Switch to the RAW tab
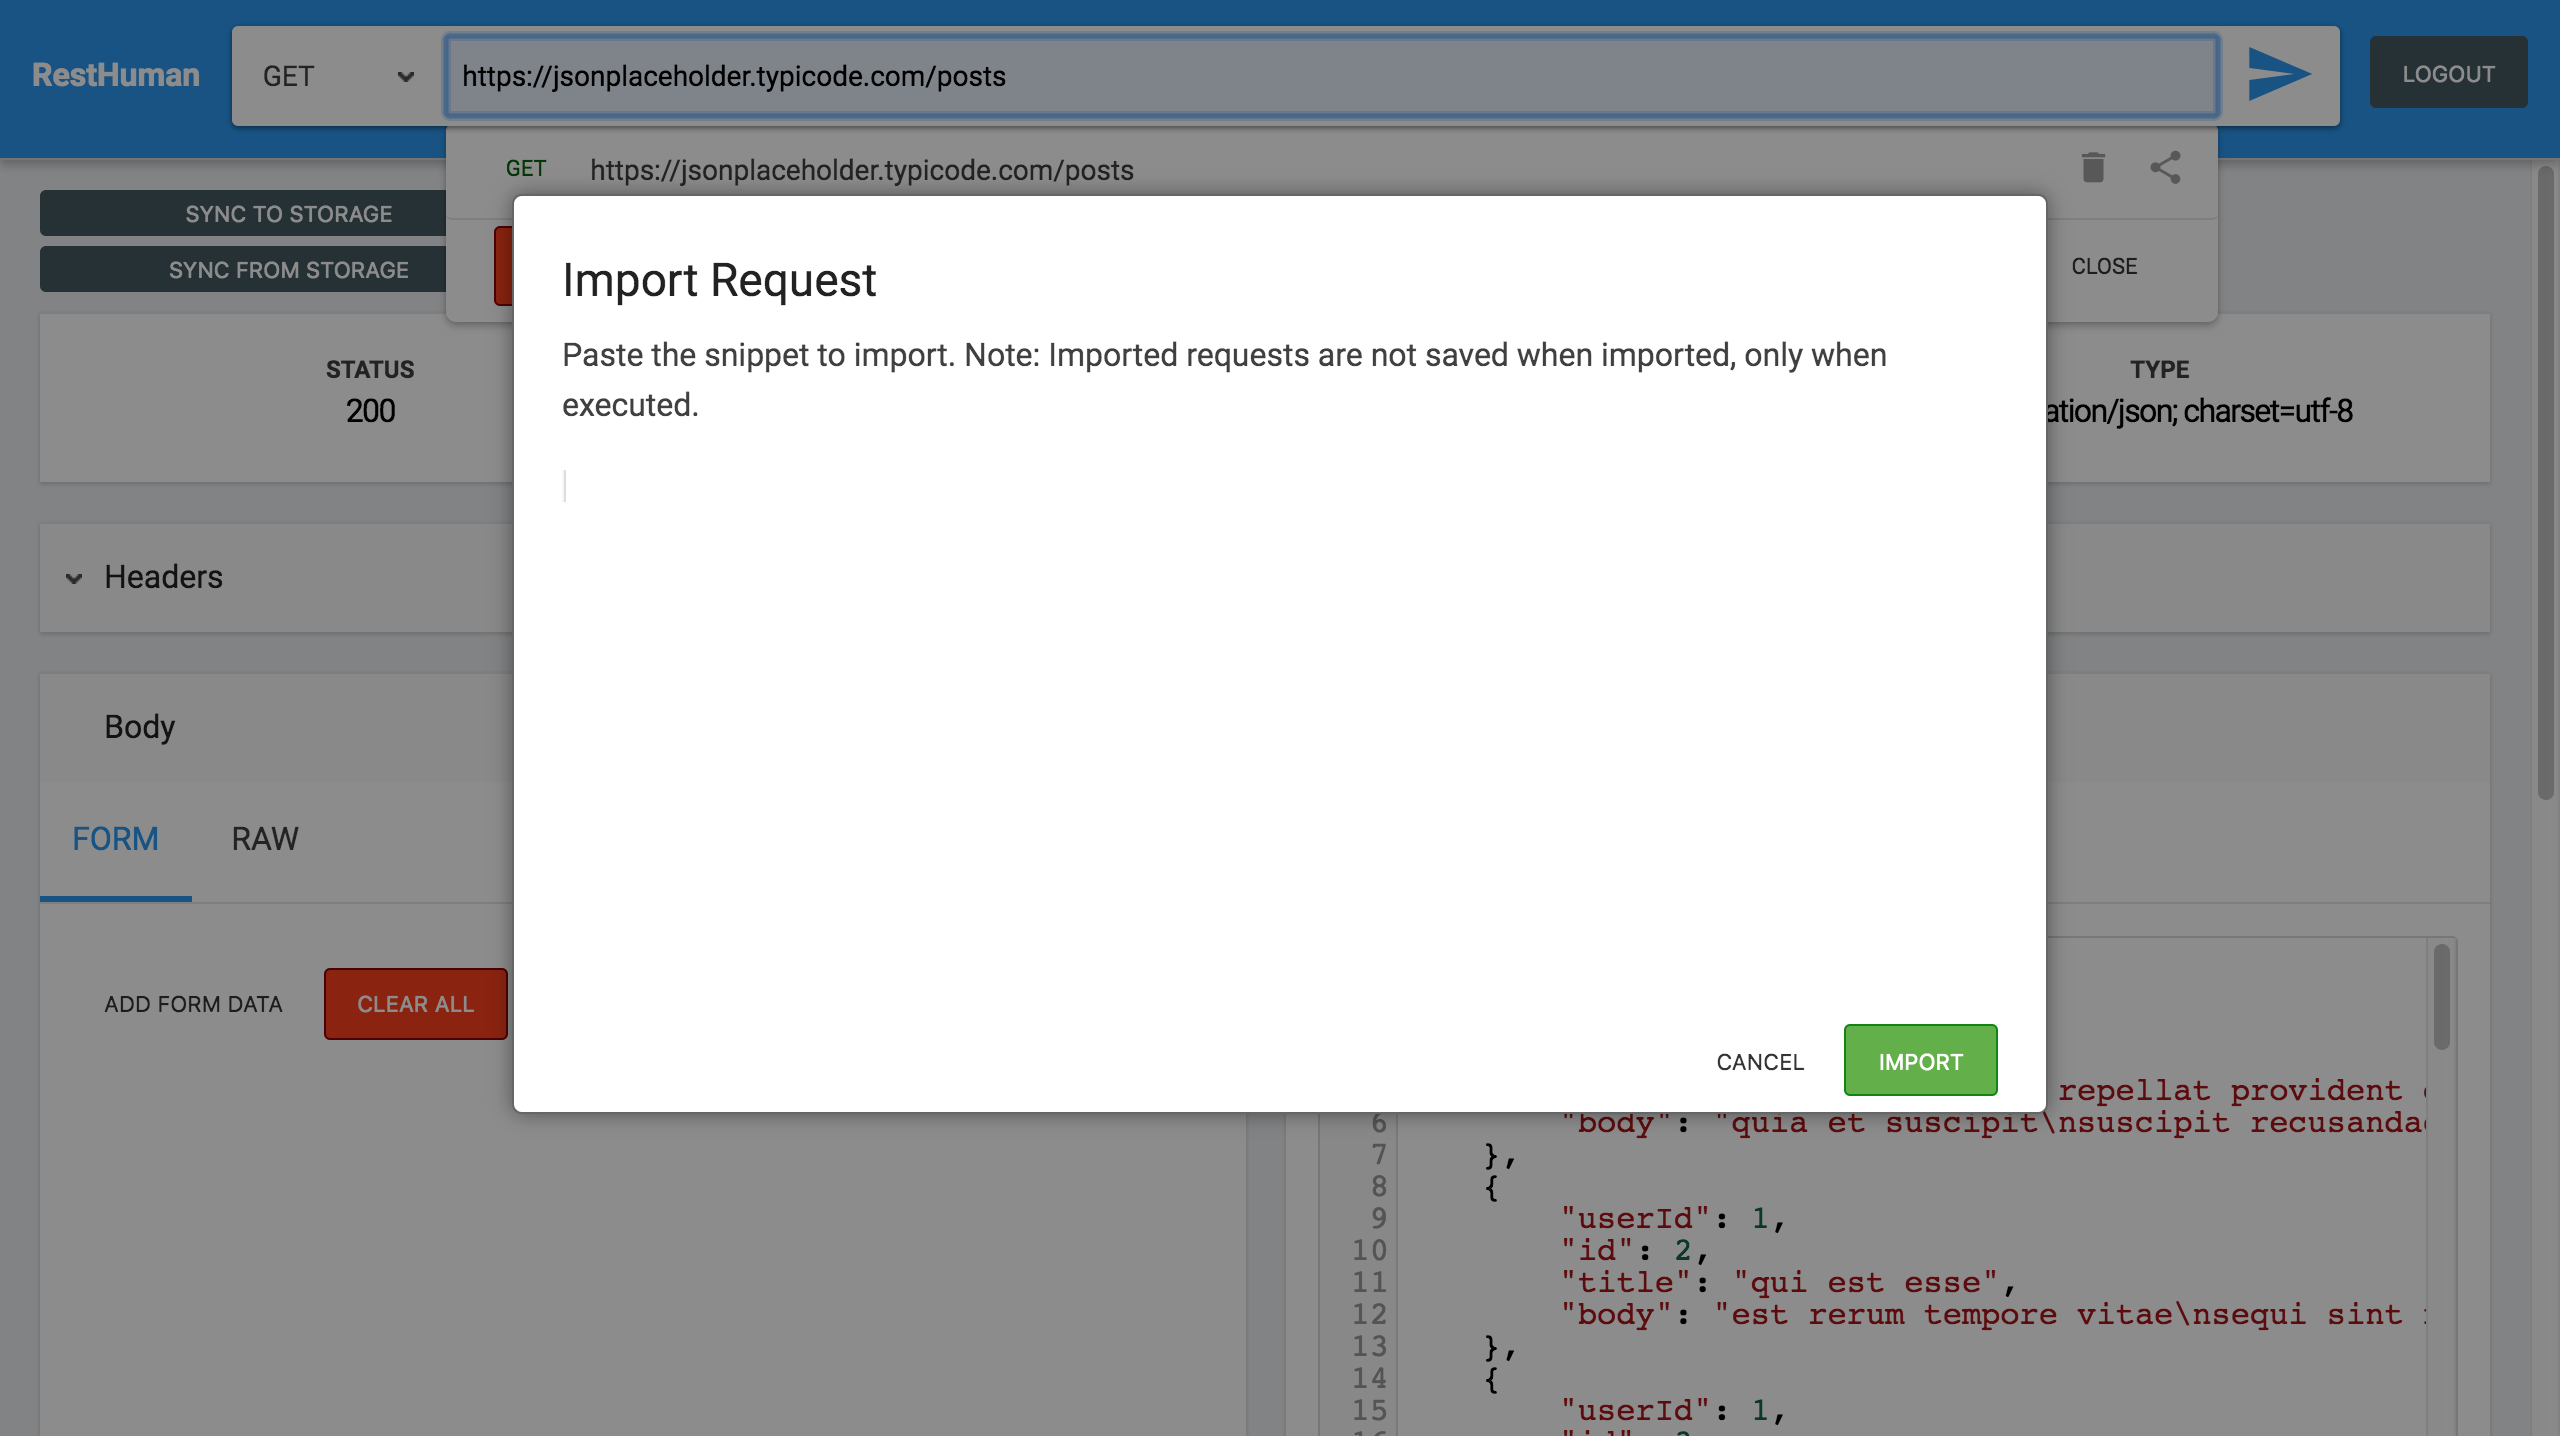The height and width of the screenshot is (1436, 2560). click(265, 838)
